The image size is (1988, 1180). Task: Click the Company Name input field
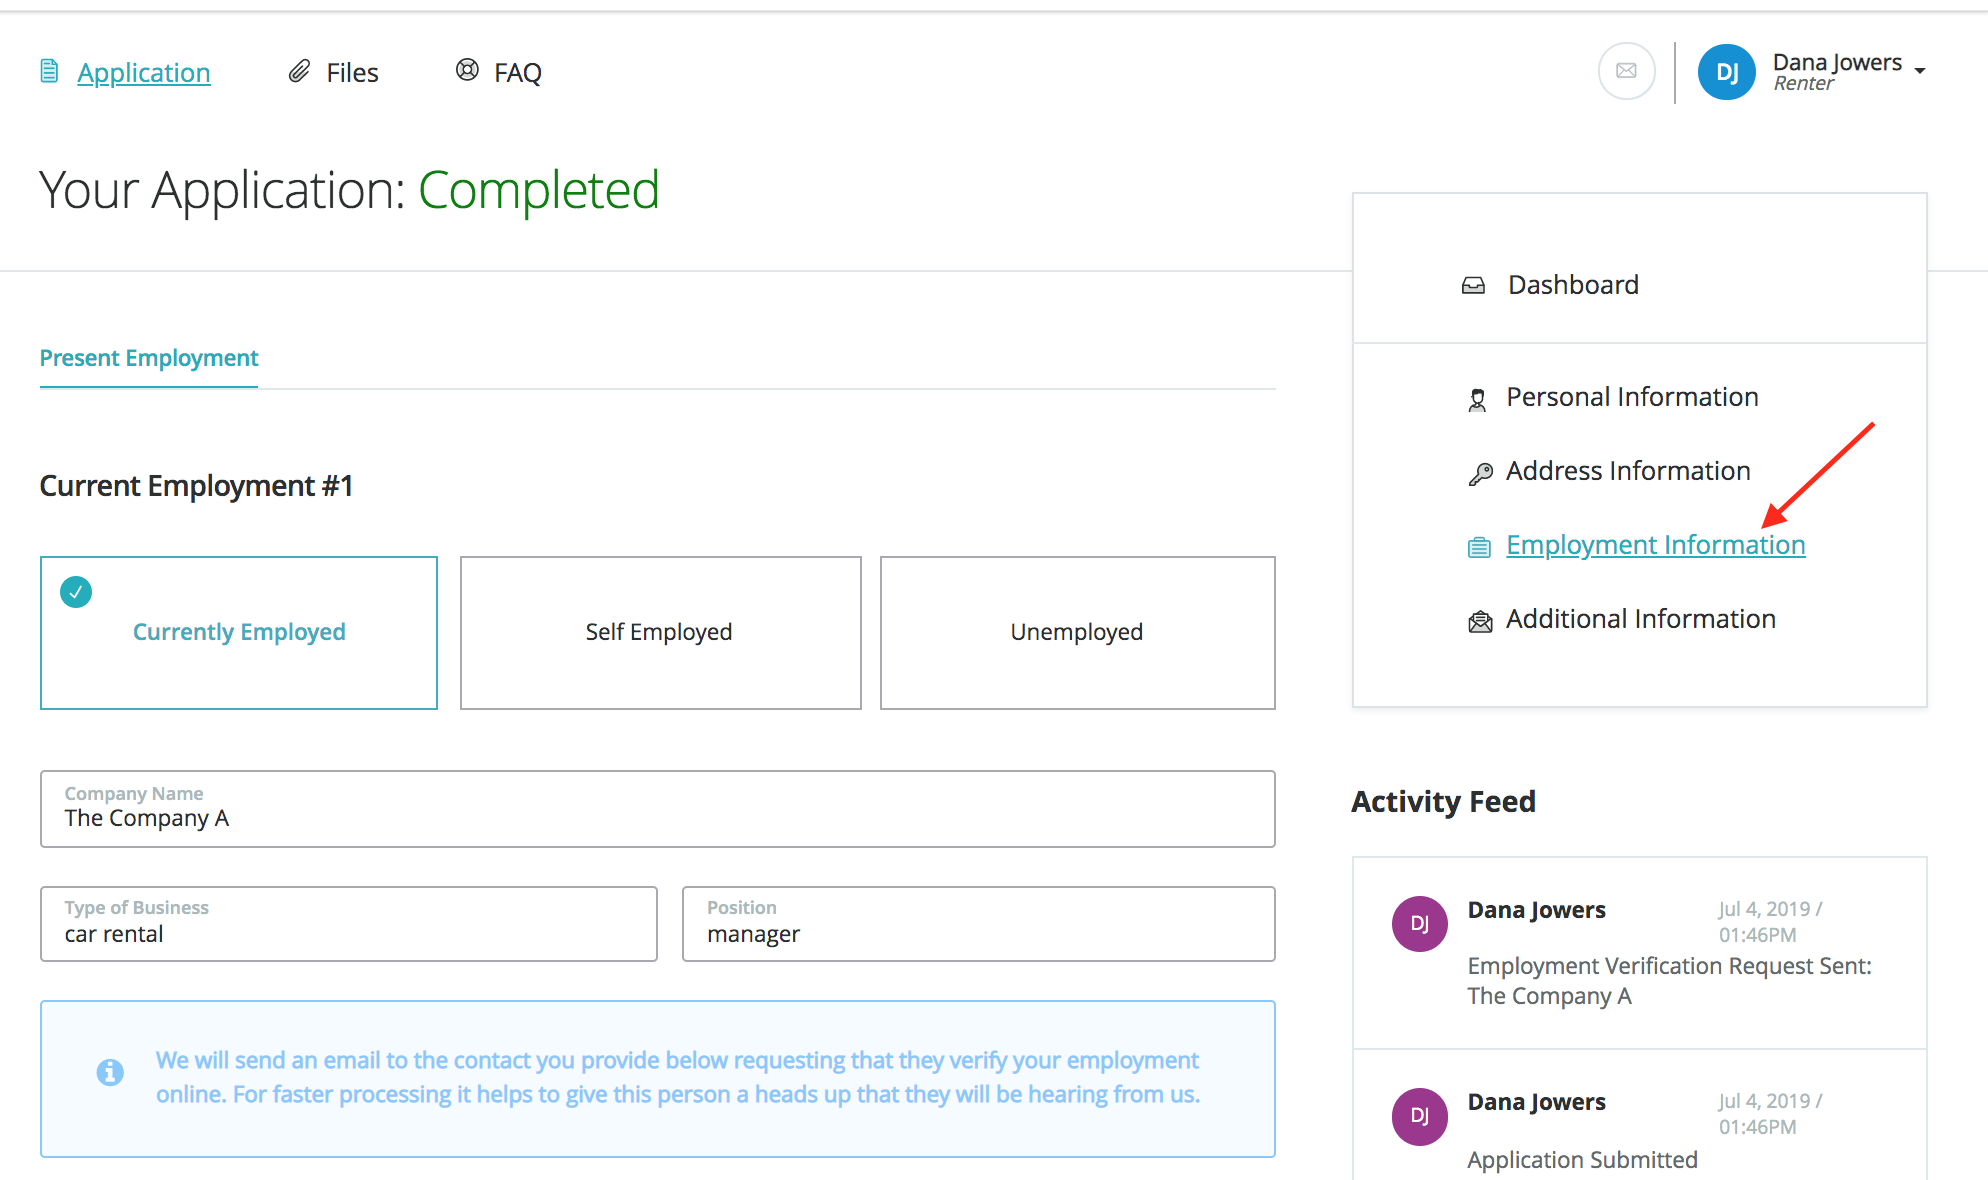click(x=657, y=818)
